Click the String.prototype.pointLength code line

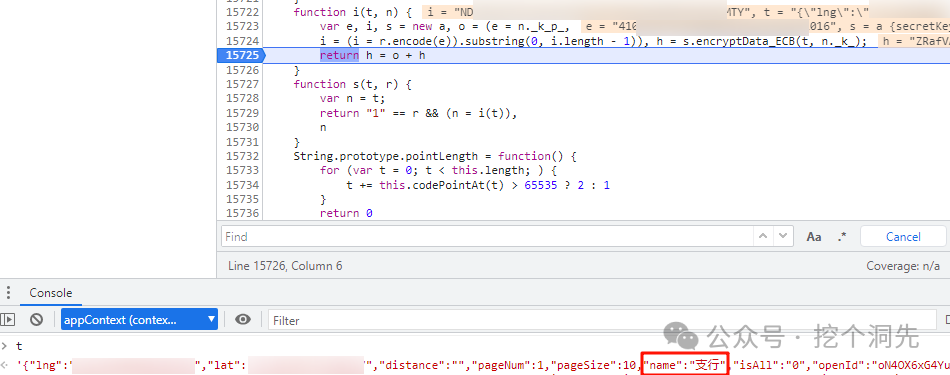coord(434,156)
